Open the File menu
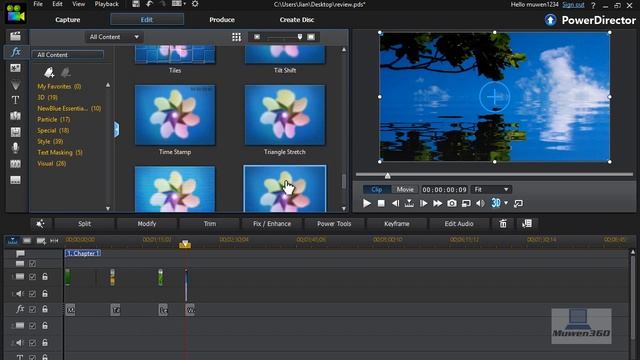The width and height of the screenshot is (640, 360). [38, 4]
